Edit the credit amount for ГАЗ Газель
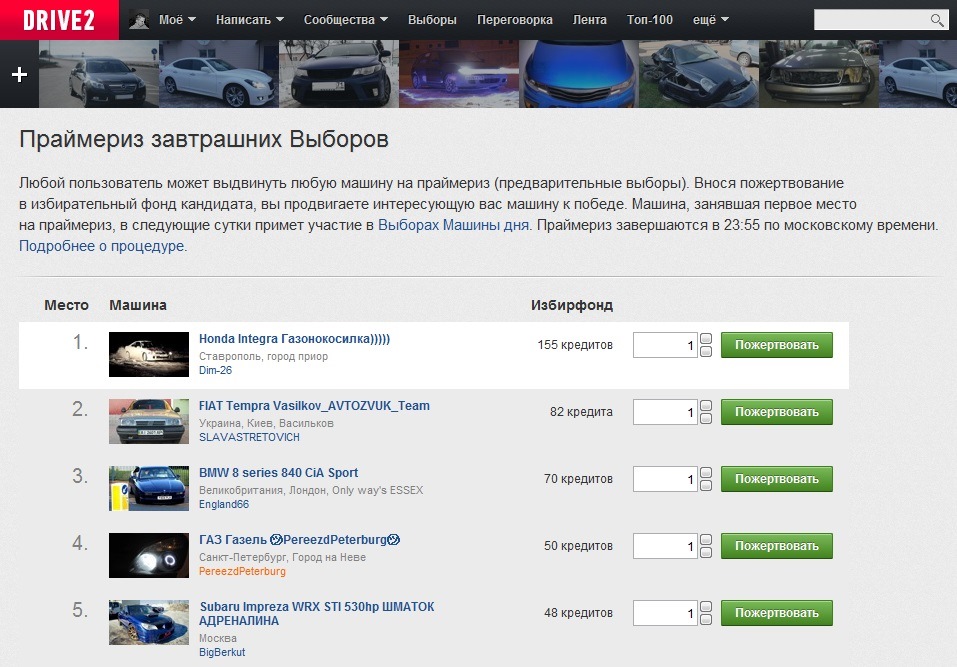Image resolution: width=957 pixels, height=667 pixels. tap(665, 546)
